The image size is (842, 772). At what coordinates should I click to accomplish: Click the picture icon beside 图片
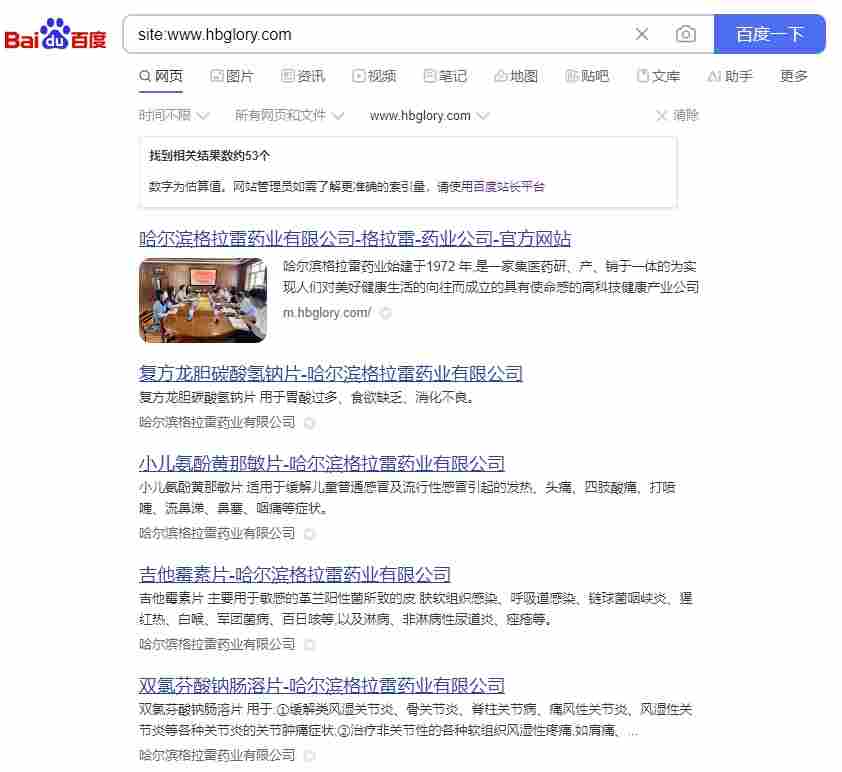(x=217, y=75)
